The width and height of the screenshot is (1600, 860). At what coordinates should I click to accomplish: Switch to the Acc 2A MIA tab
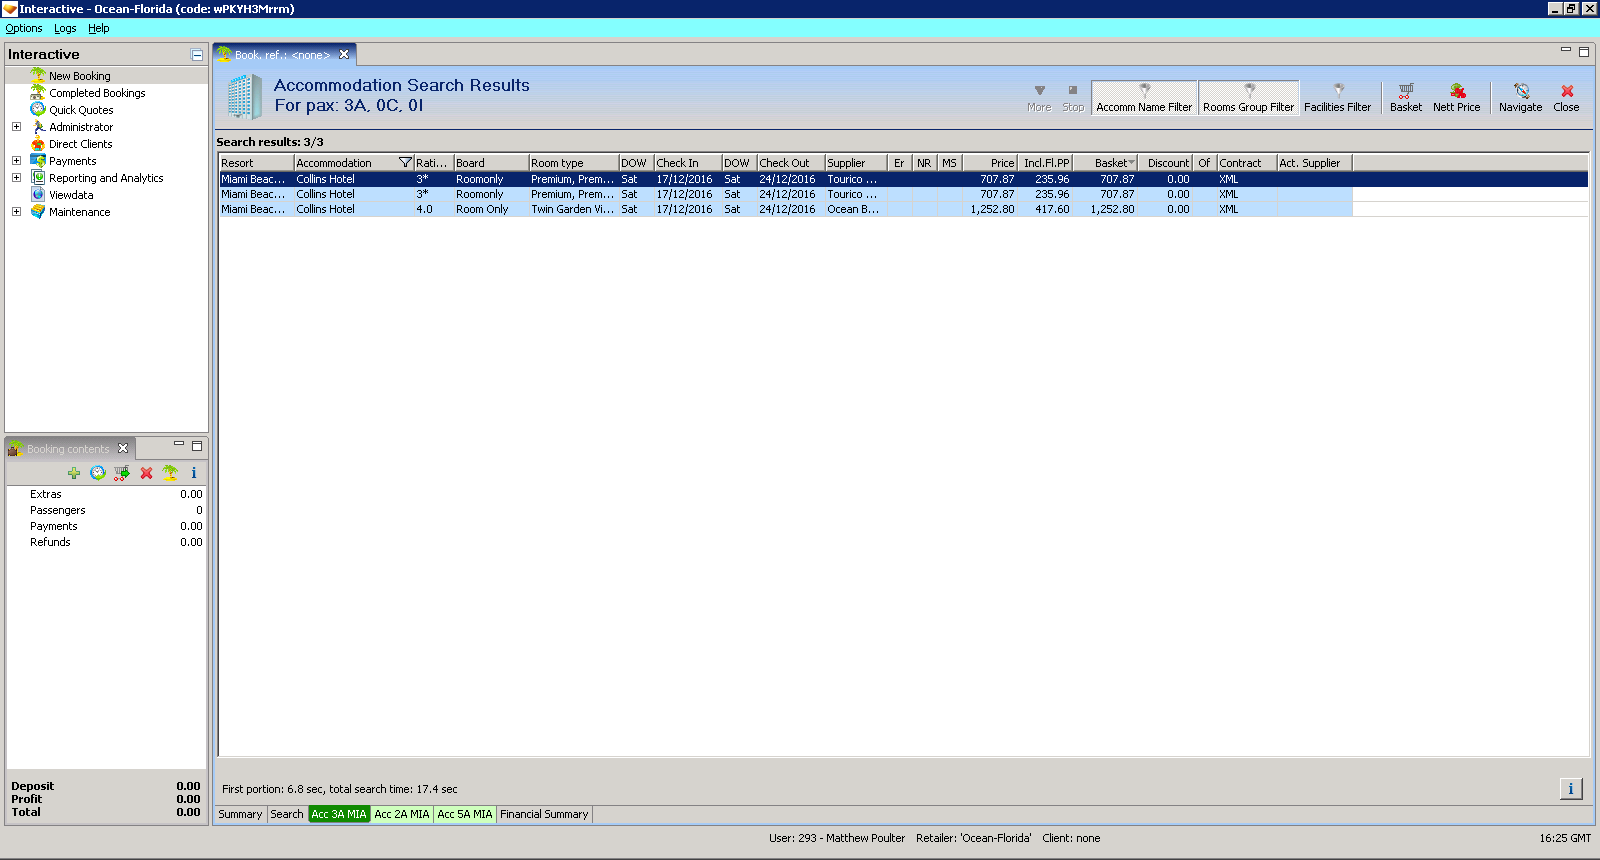point(402,814)
